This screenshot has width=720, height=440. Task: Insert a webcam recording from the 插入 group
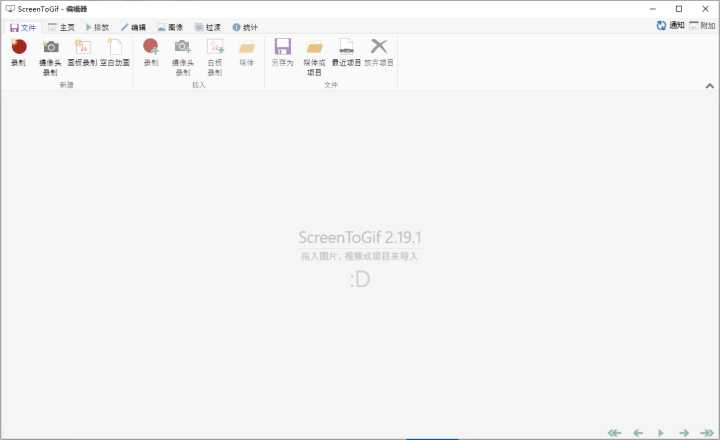pyautogui.click(x=183, y=57)
